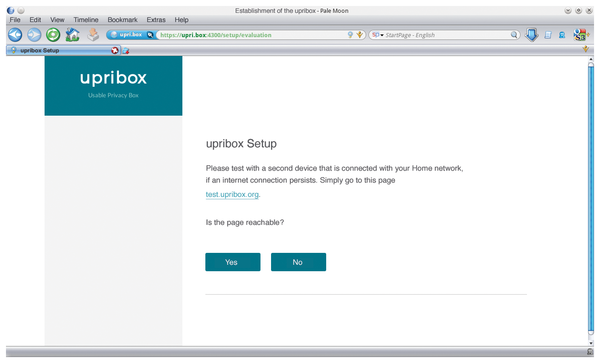This screenshot has height=363, width=600.
Task: Click the round button beside Pale Moon icon in title bar
Action: pyautogui.click(x=21, y=11)
